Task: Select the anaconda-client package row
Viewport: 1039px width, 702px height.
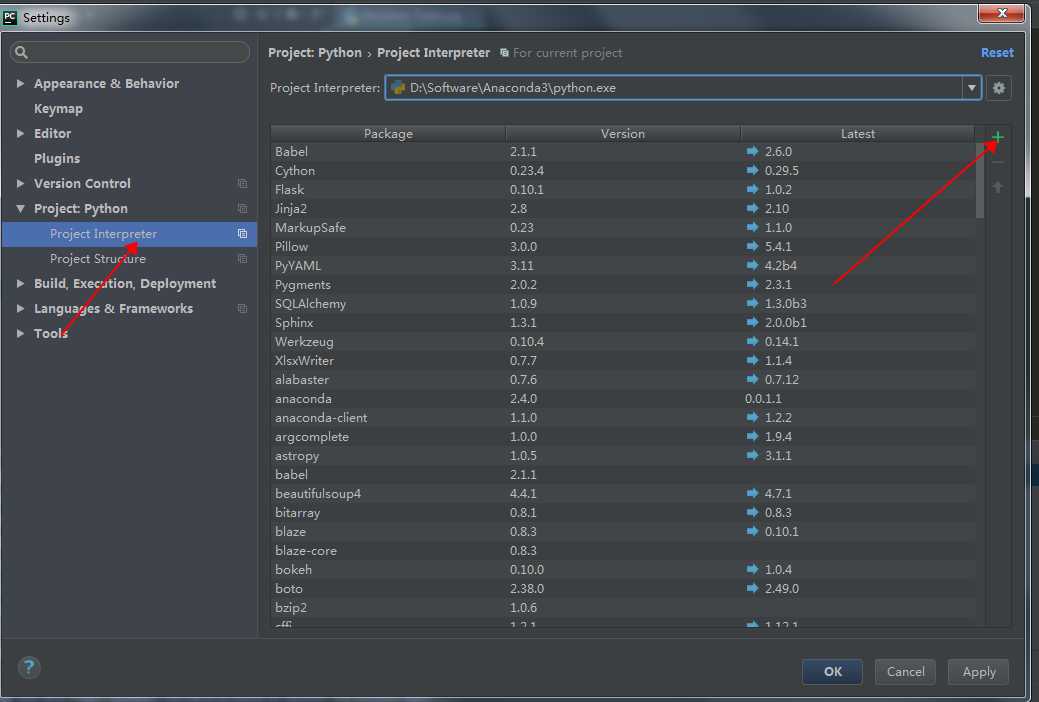Action: point(623,418)
